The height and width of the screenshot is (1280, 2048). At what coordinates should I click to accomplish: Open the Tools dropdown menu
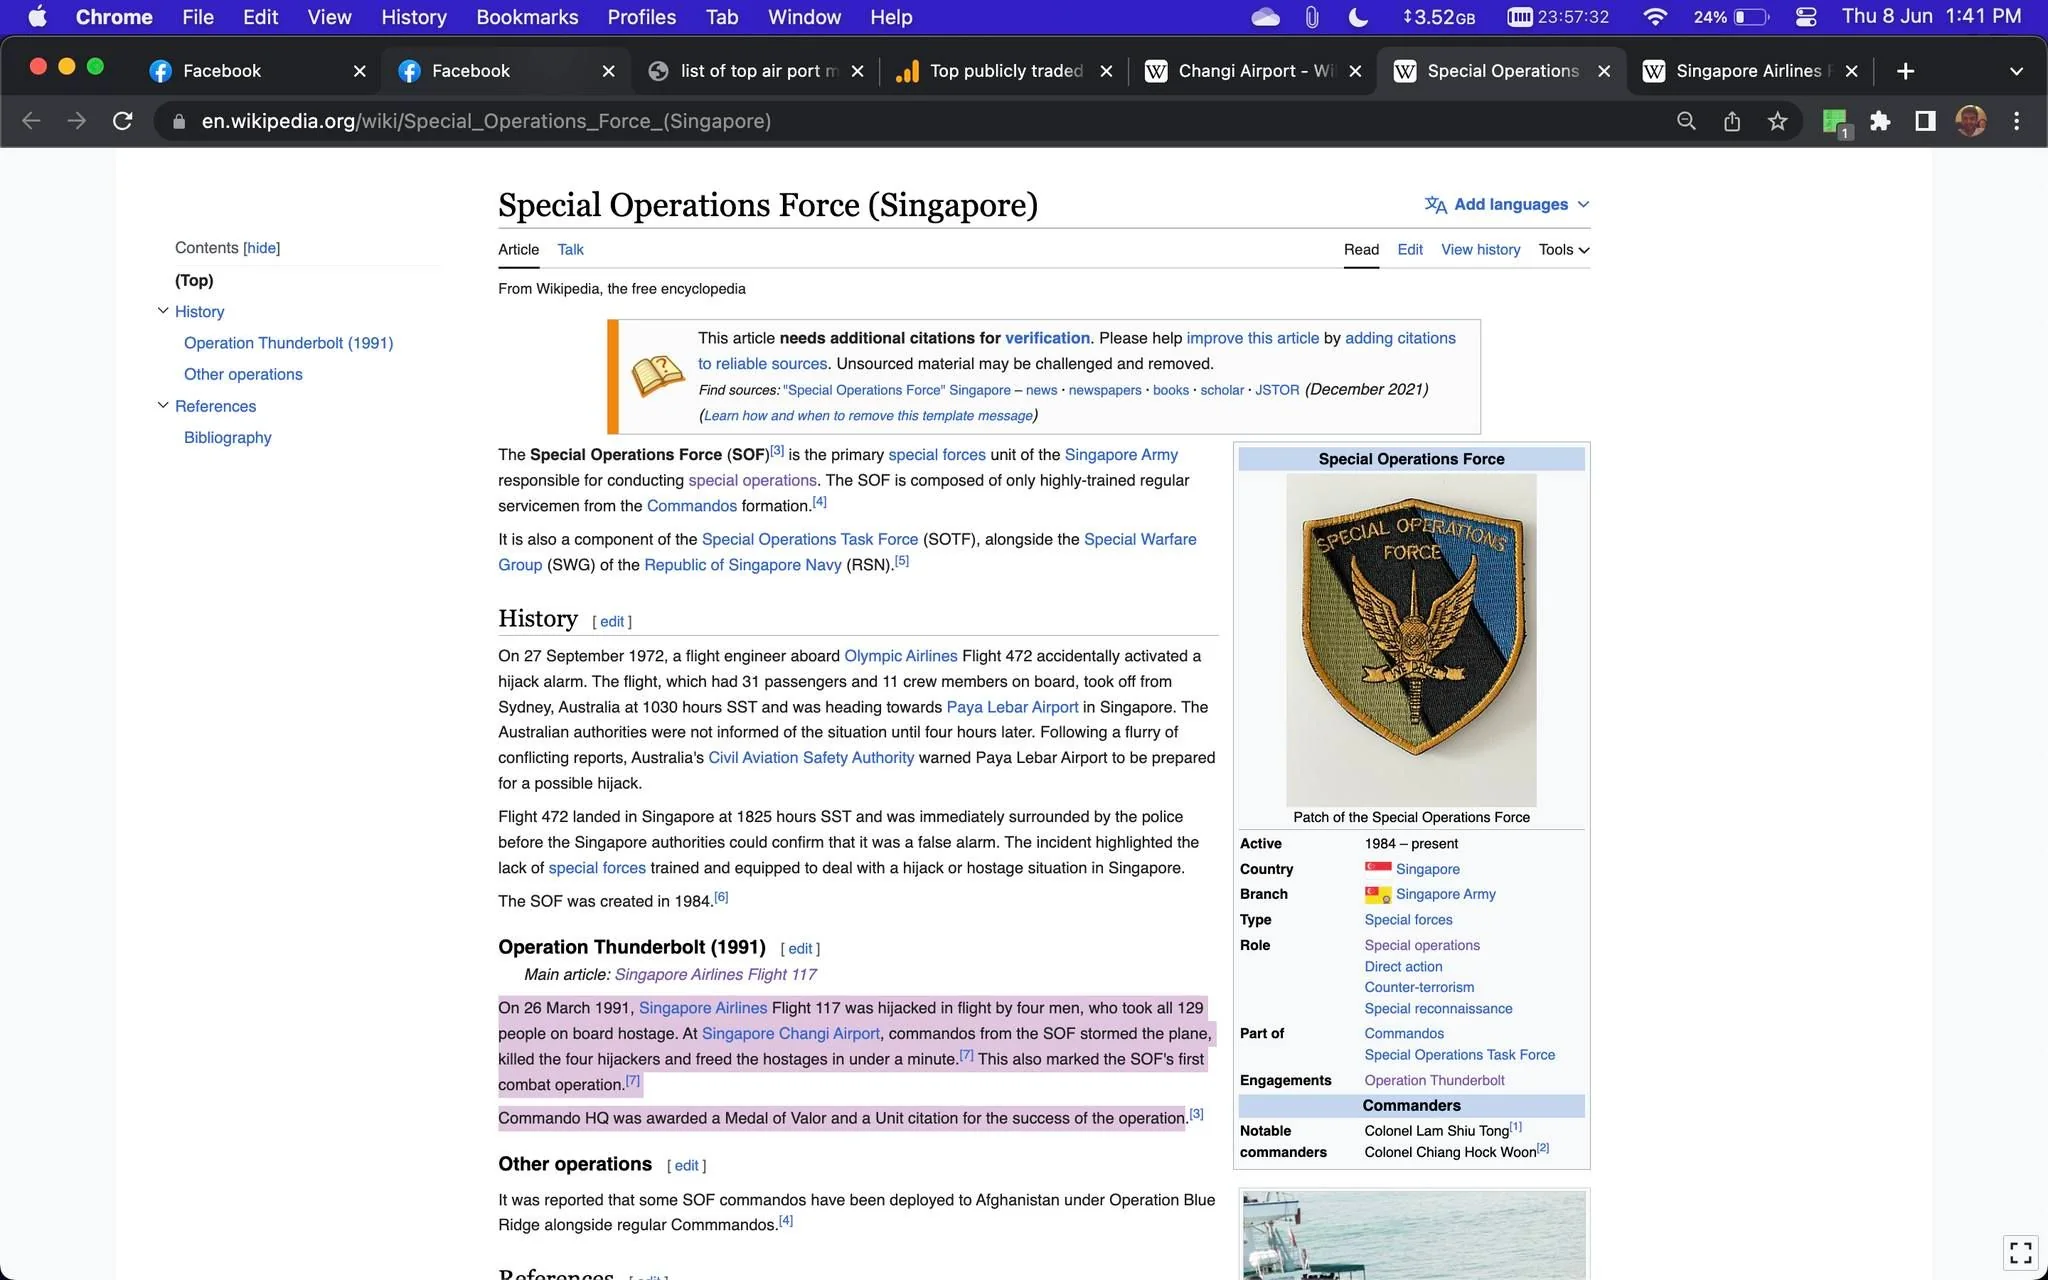pos(1564,250)
